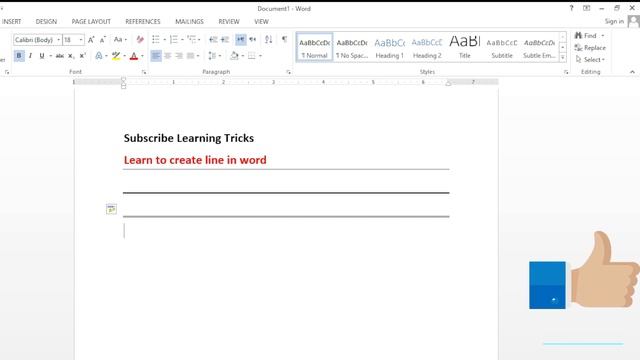The height and width of the screenshot is (360, 640).
Task: Click Sign in link
Action: 614,21
